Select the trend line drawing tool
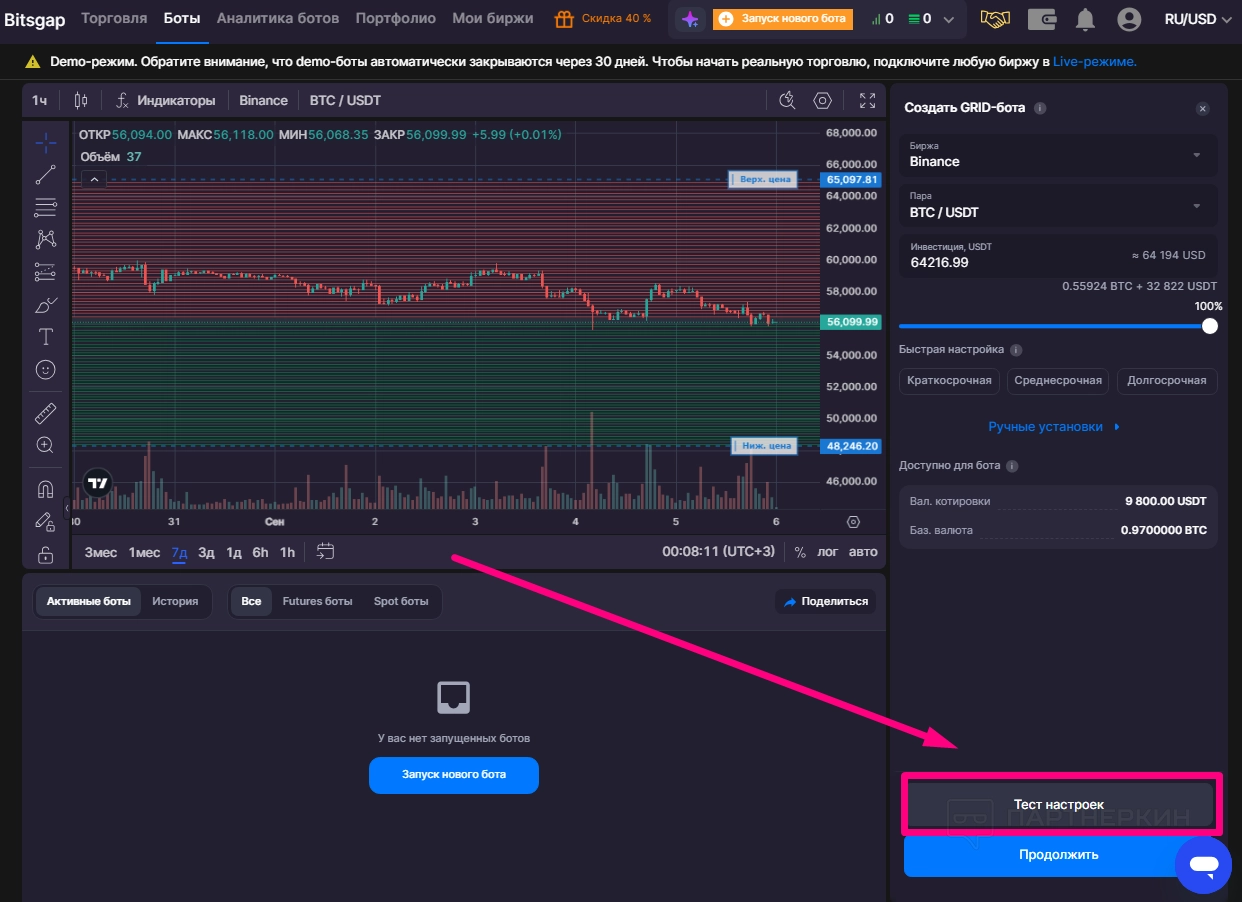Image resolution: width=1242 pixels, height=902 pixels. [x=45, y=175]
